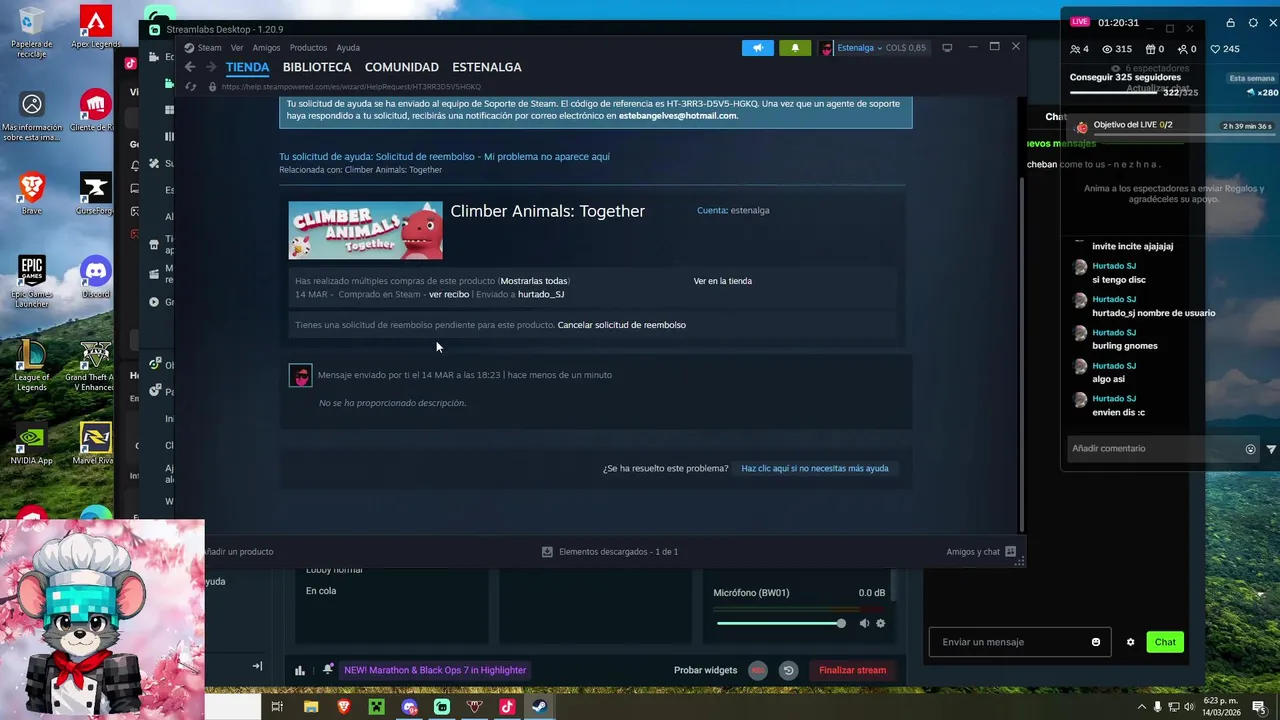The height and width of the screenshot is (720, 1280).
Task: Click the message sender avatar
Action: (x=300, y=375)
